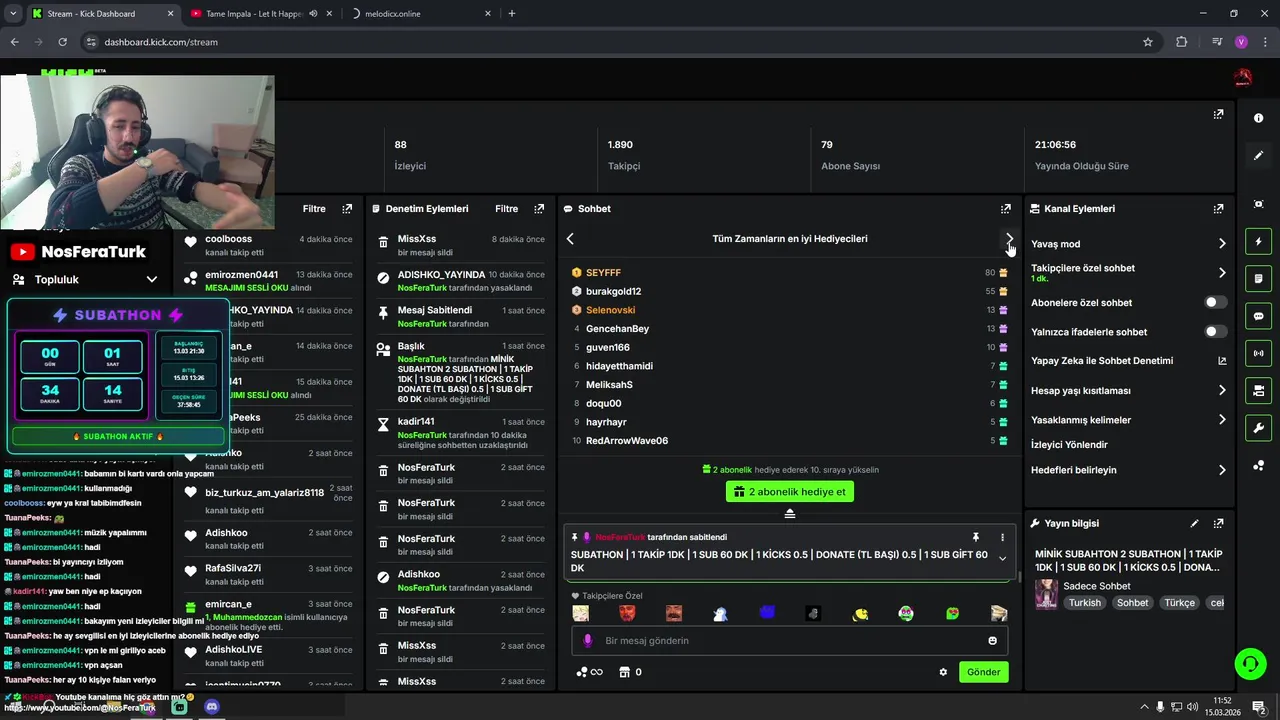Image resolution: width=1280 pixels, height=720 pixels.
Task: Click the pencil edit icon in right sidebar
Action: [1258, 156]
